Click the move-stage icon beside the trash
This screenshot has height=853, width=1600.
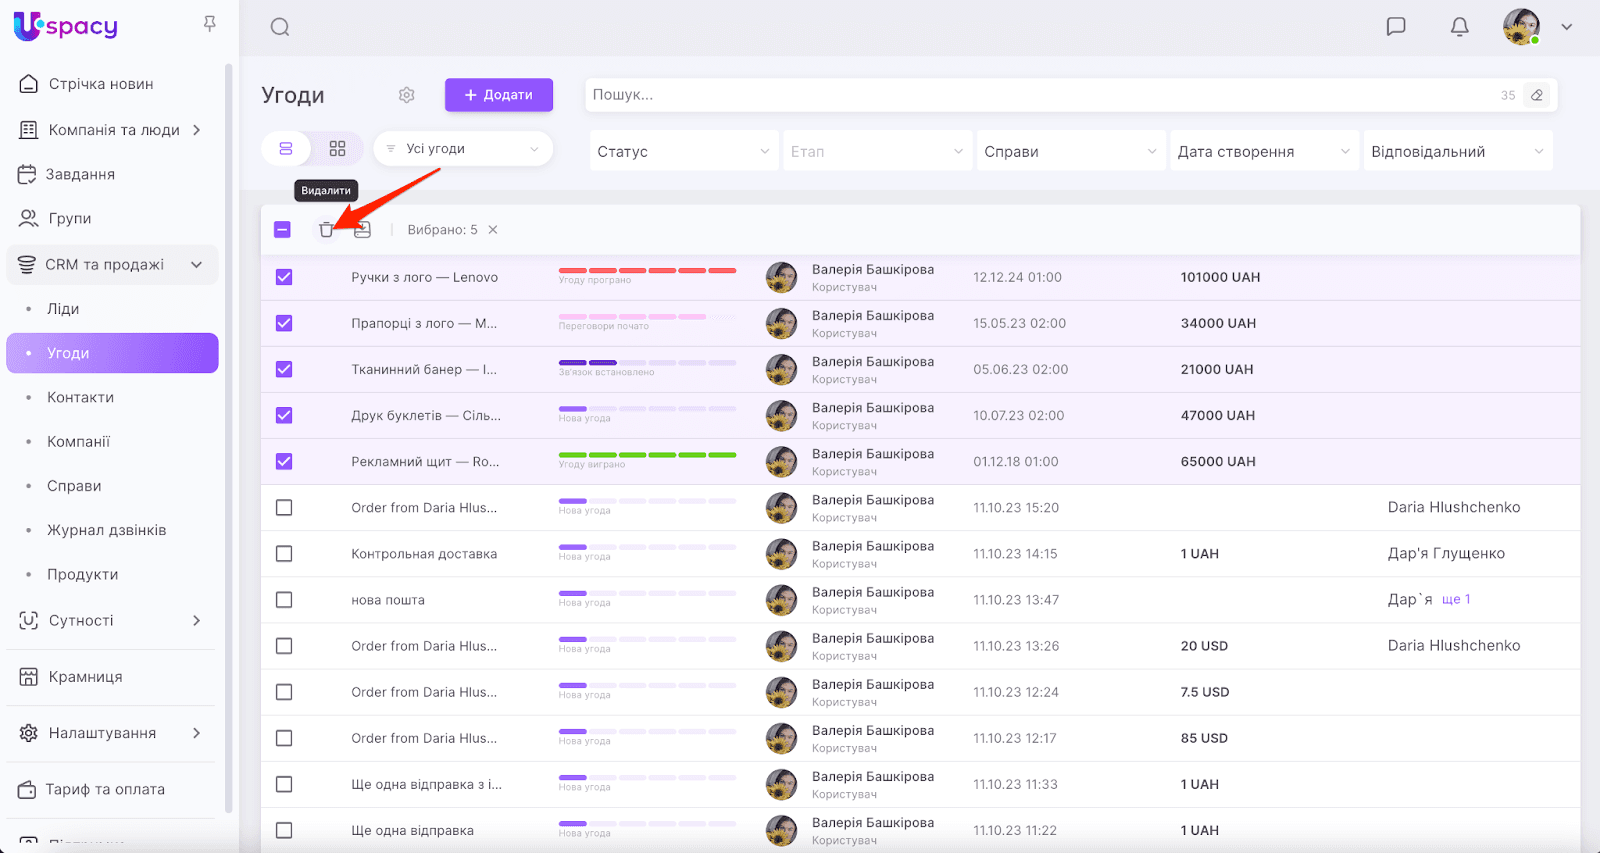[362, 230]
